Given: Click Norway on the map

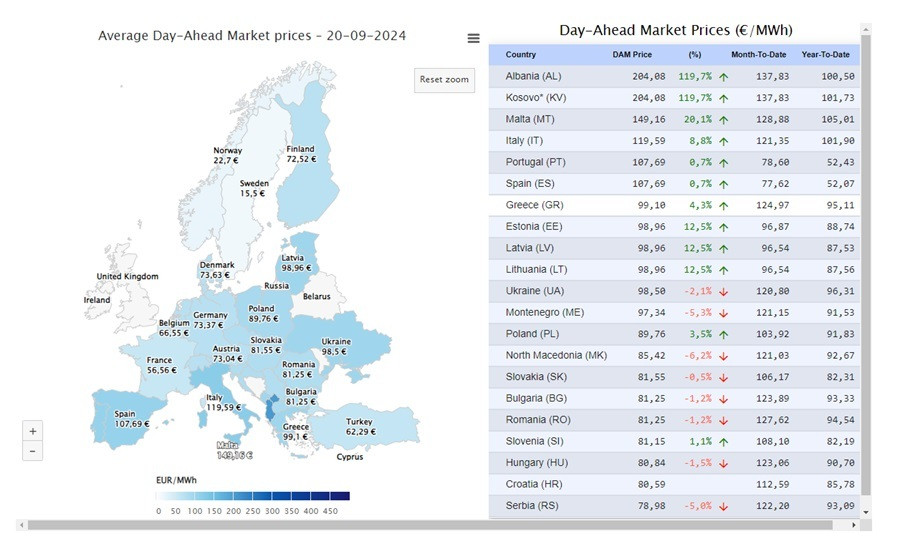Looking at the screenshot, I should pos(227,156).
